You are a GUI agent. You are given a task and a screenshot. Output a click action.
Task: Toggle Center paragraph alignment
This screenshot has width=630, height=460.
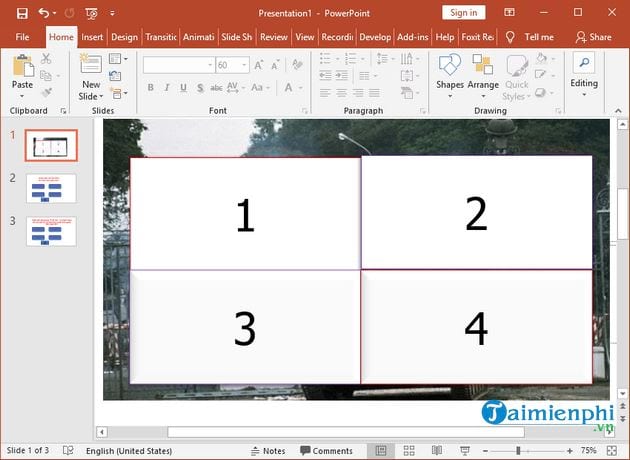[x=342, y=93]
